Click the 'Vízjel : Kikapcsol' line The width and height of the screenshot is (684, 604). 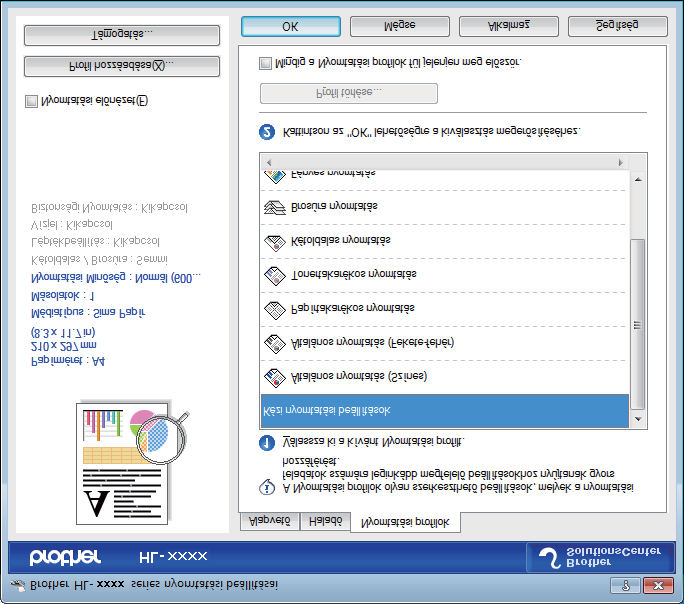72,225
